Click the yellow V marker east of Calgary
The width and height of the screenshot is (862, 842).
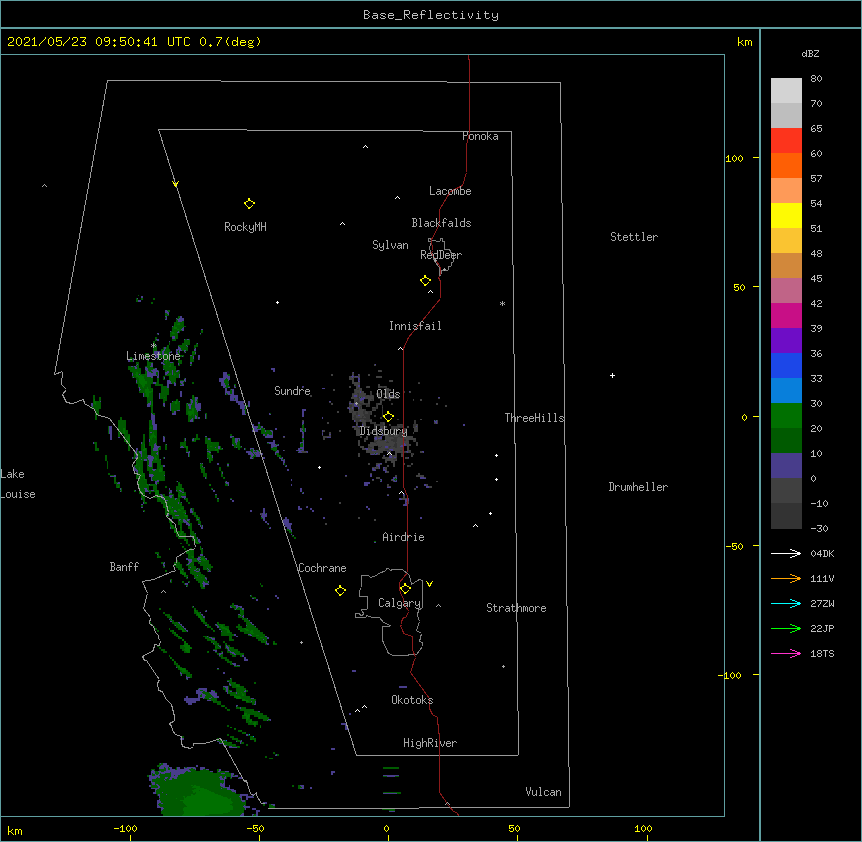[429, 584]
